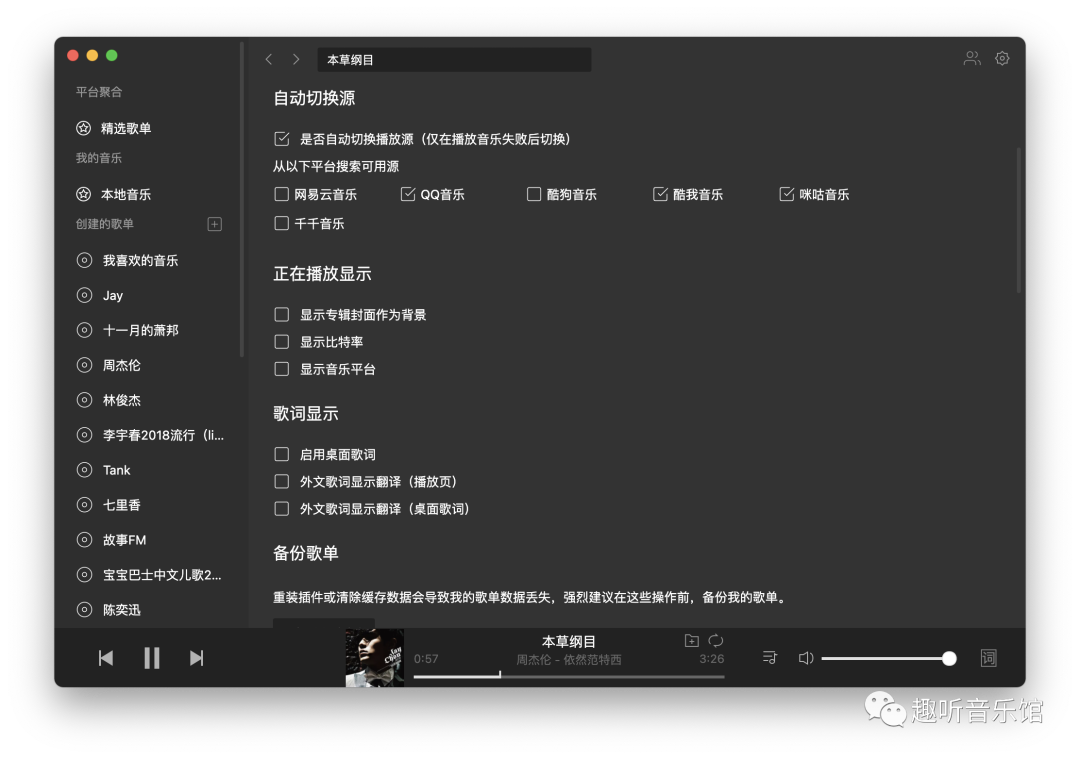Click the disc icon beside 周杰伦
1080x759 pixels.
(x=84, y=365)
